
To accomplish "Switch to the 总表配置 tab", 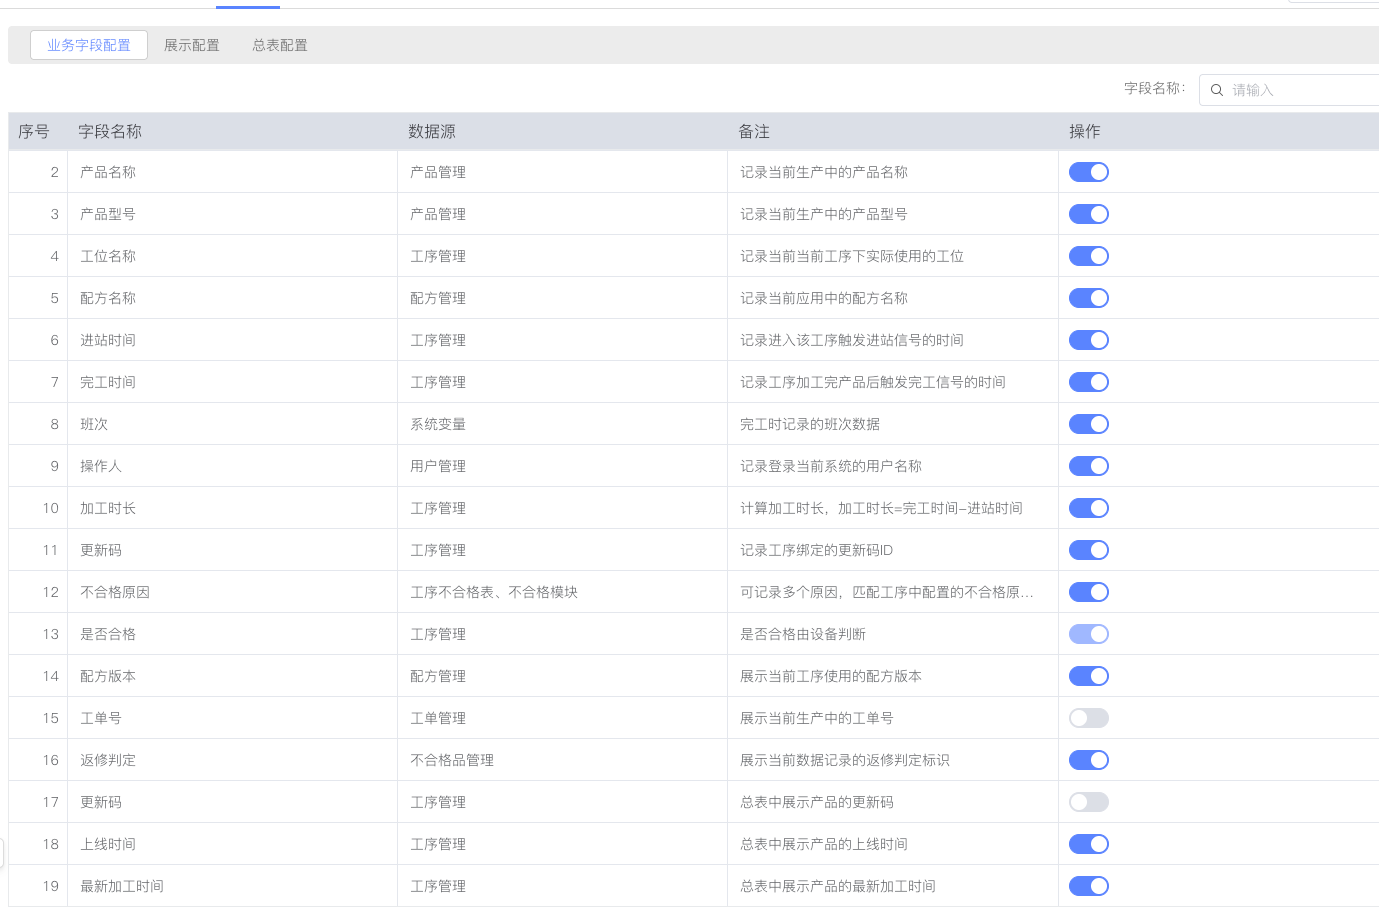I will click(280, 45).
